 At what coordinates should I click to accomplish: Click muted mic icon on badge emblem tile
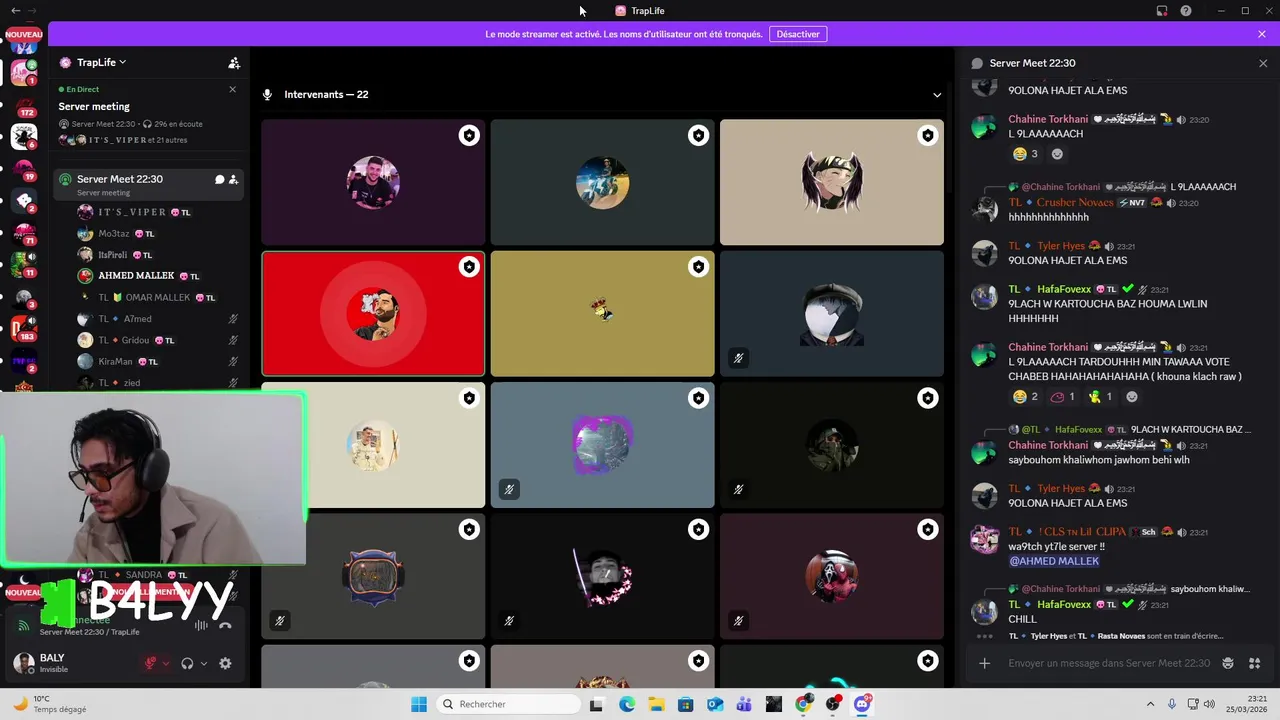[x=280, y=621]
